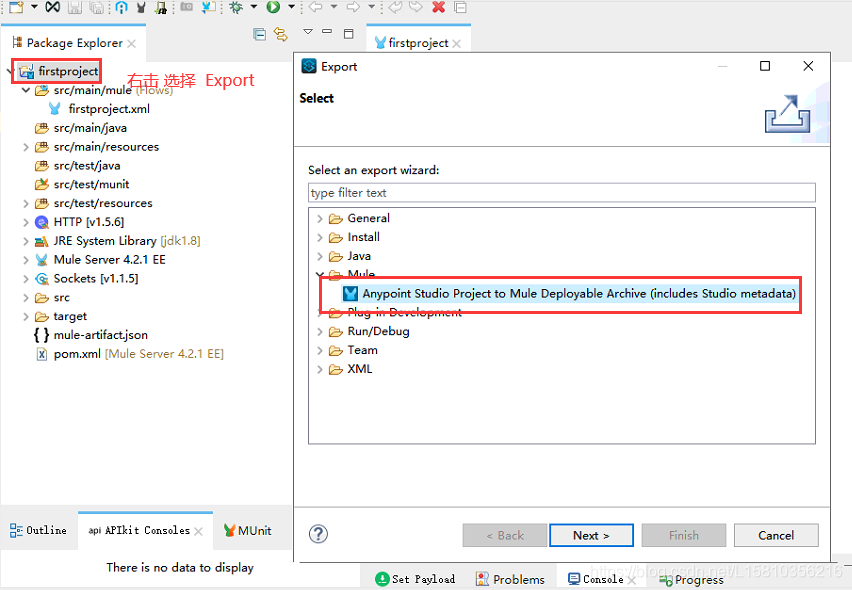This screenshot has width=852, height=590.
Task: Expand the Install export category
Action: click(320, 237)
